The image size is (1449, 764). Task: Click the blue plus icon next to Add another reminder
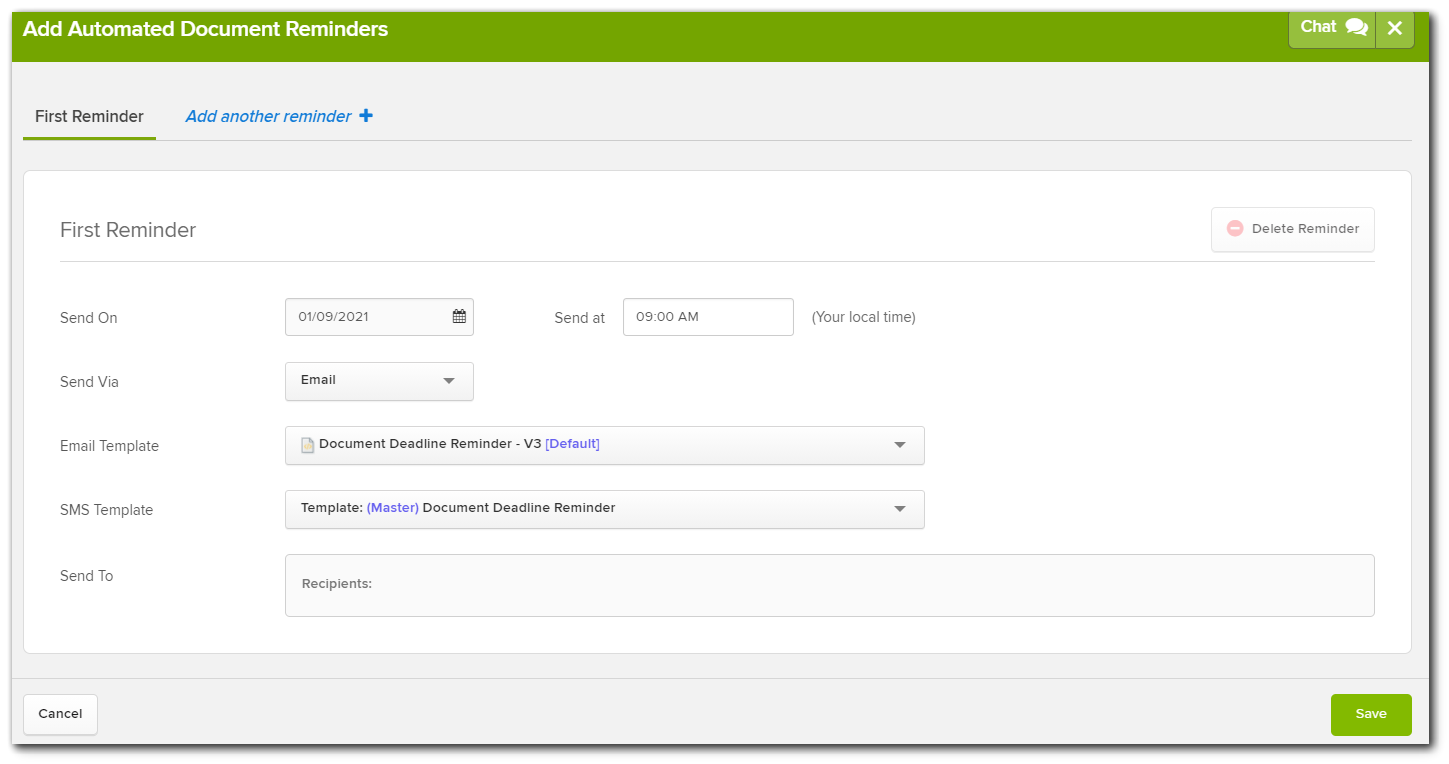[x=366, y=115]
